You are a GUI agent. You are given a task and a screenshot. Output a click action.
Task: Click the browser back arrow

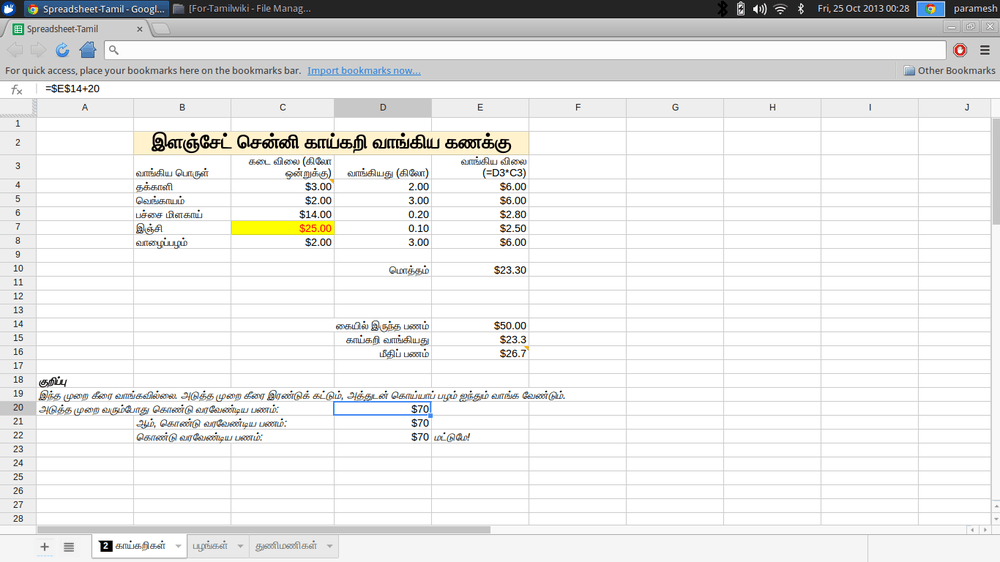[15, 50]
